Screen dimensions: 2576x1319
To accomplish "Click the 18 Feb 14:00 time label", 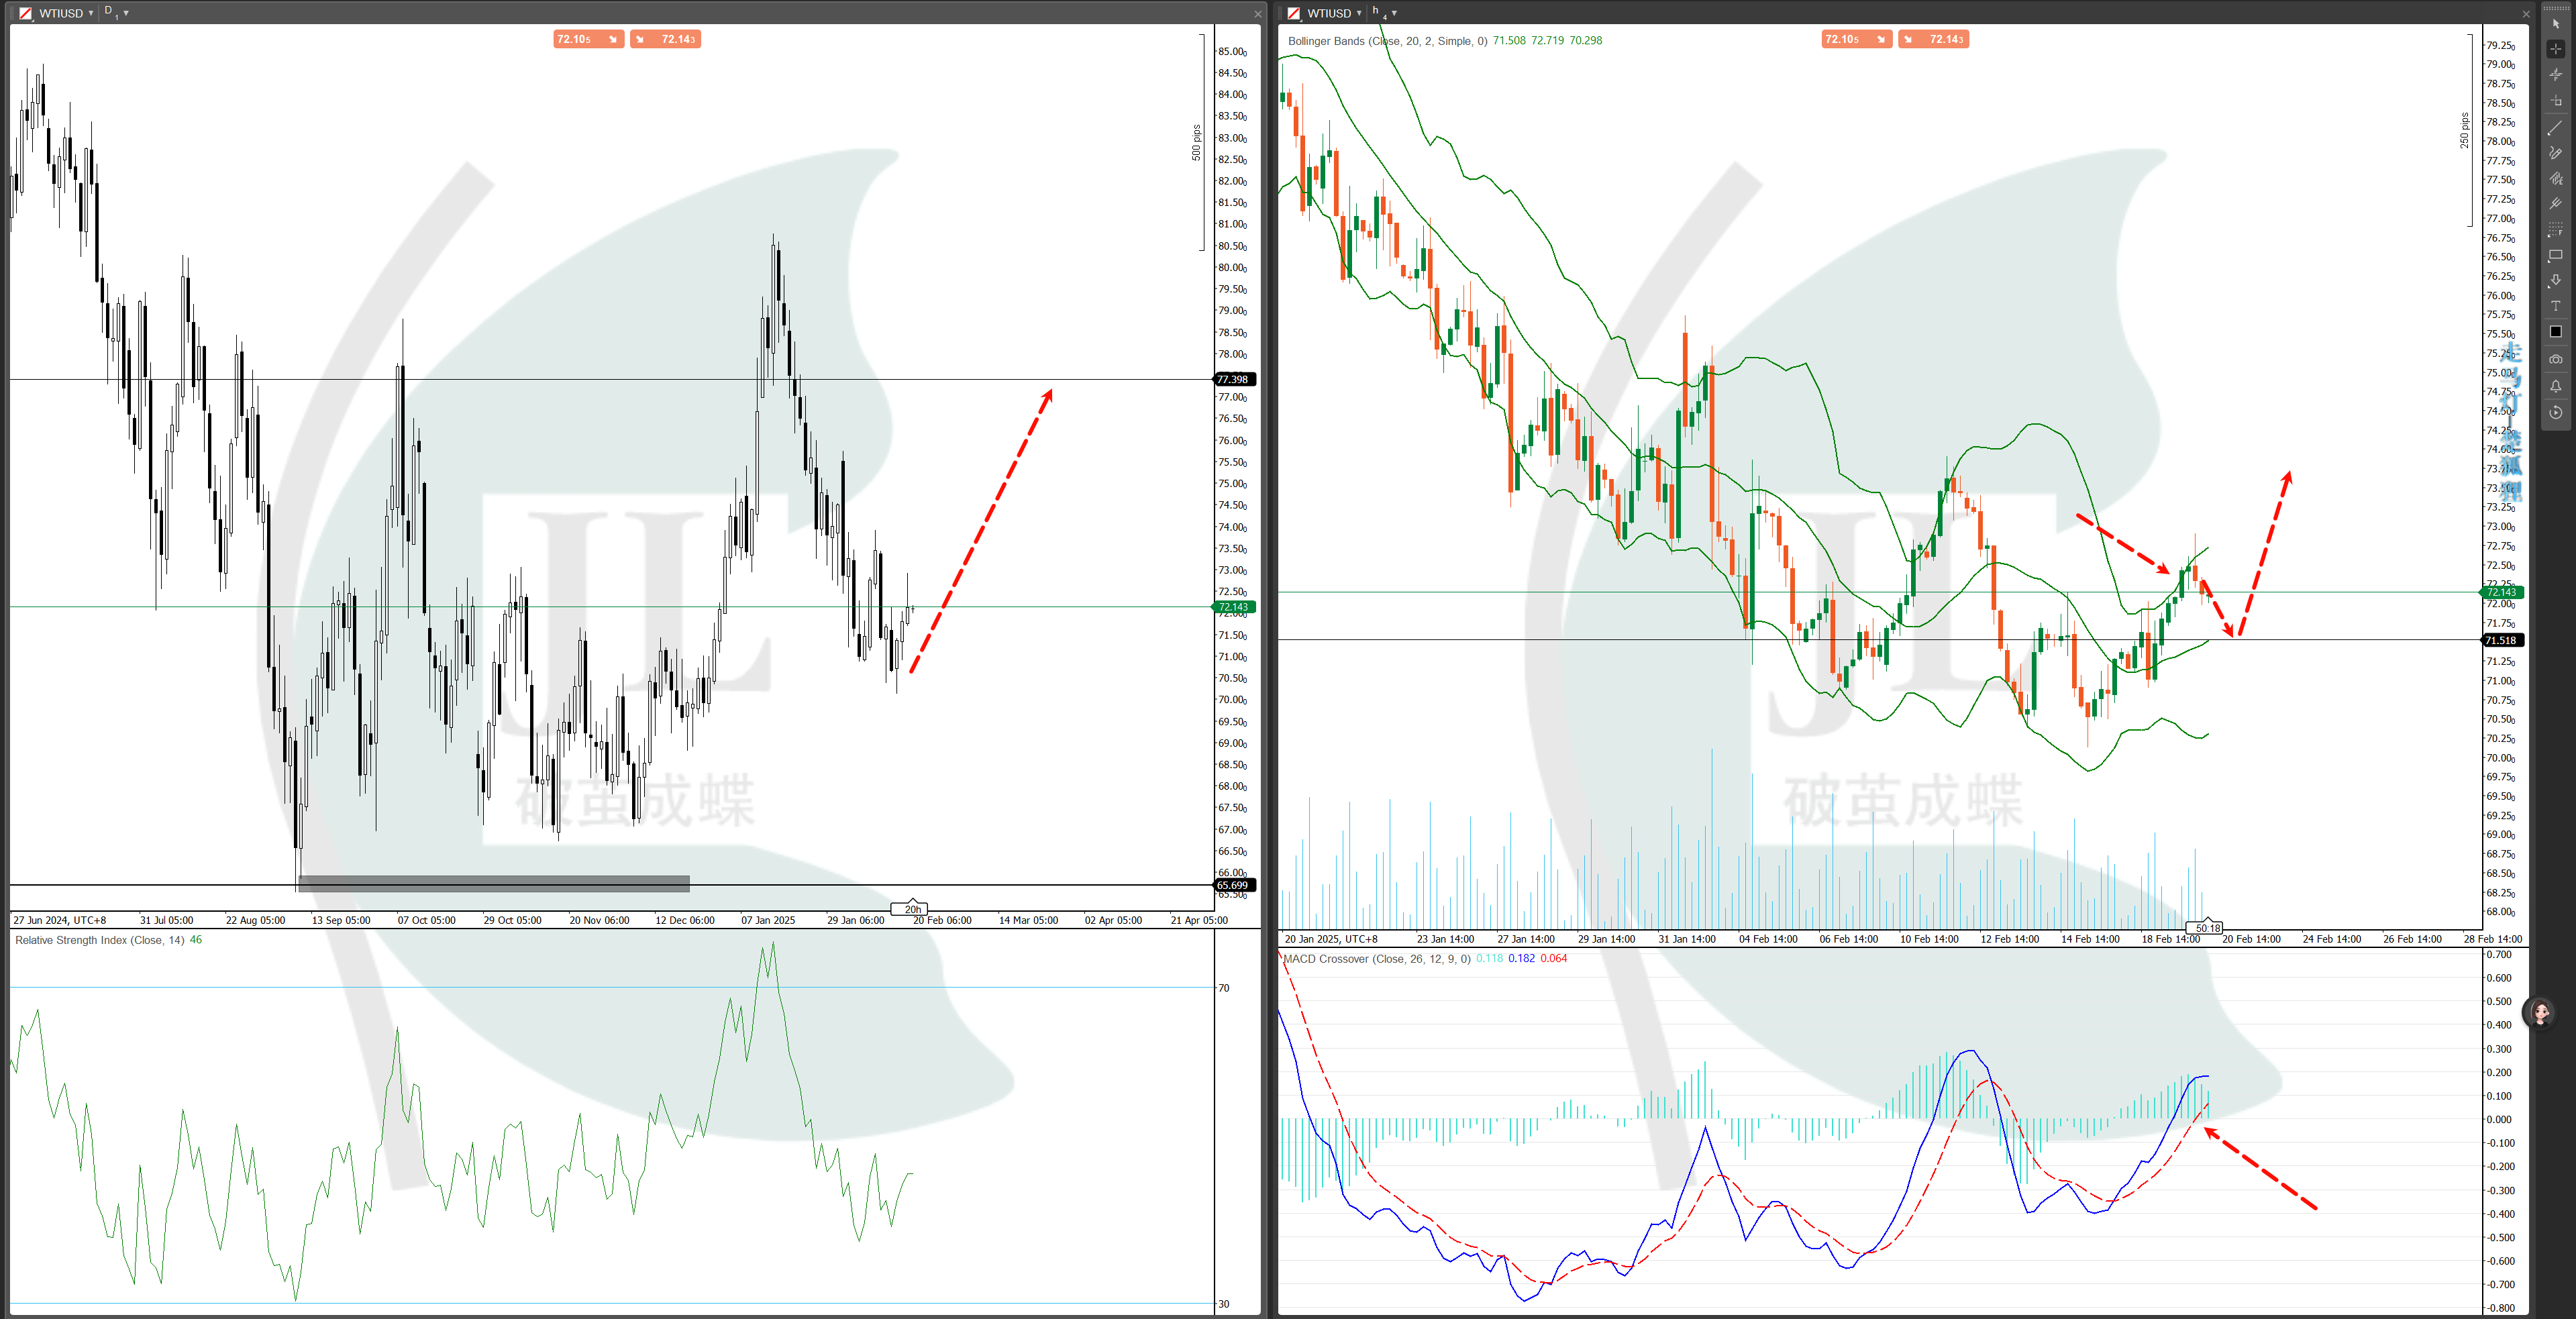I will pos(2171,939).
